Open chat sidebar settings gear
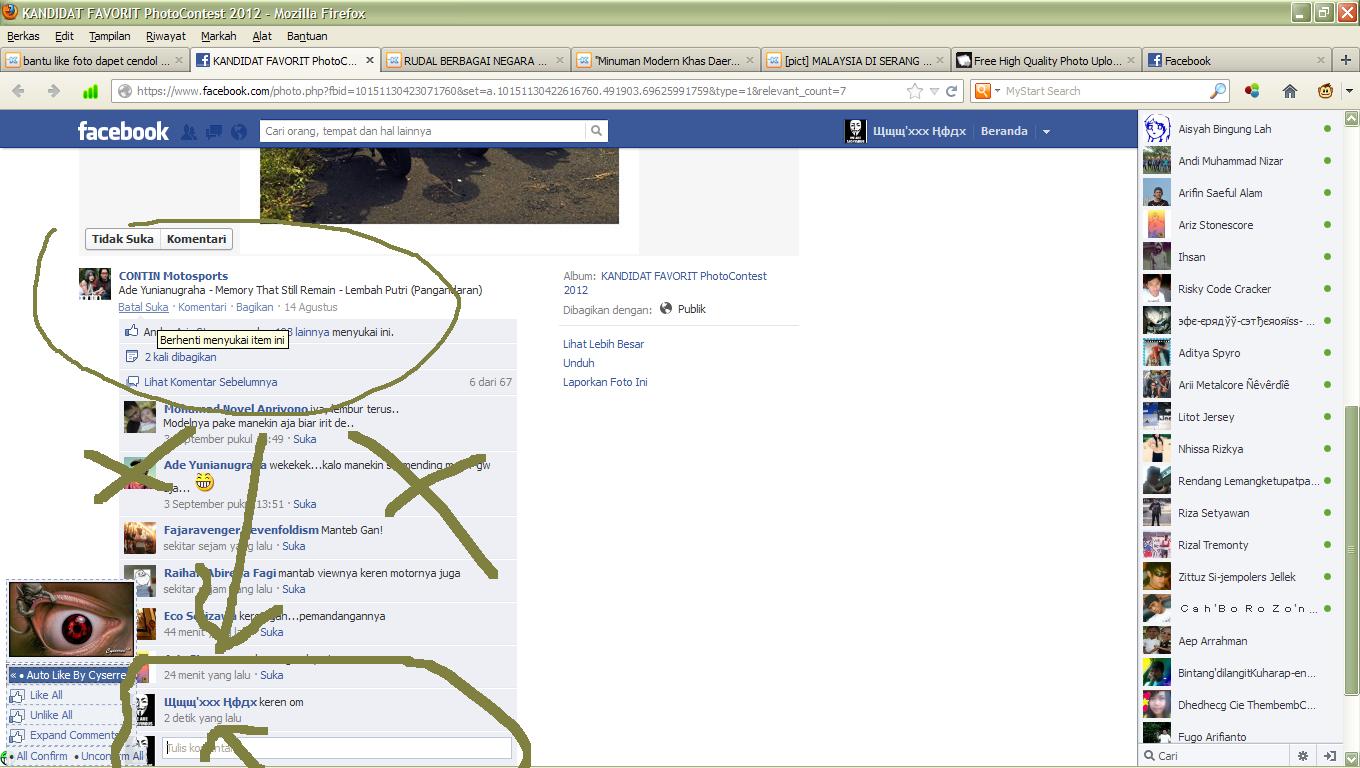Viewport: 1360px width, 768px height. 1303,756
